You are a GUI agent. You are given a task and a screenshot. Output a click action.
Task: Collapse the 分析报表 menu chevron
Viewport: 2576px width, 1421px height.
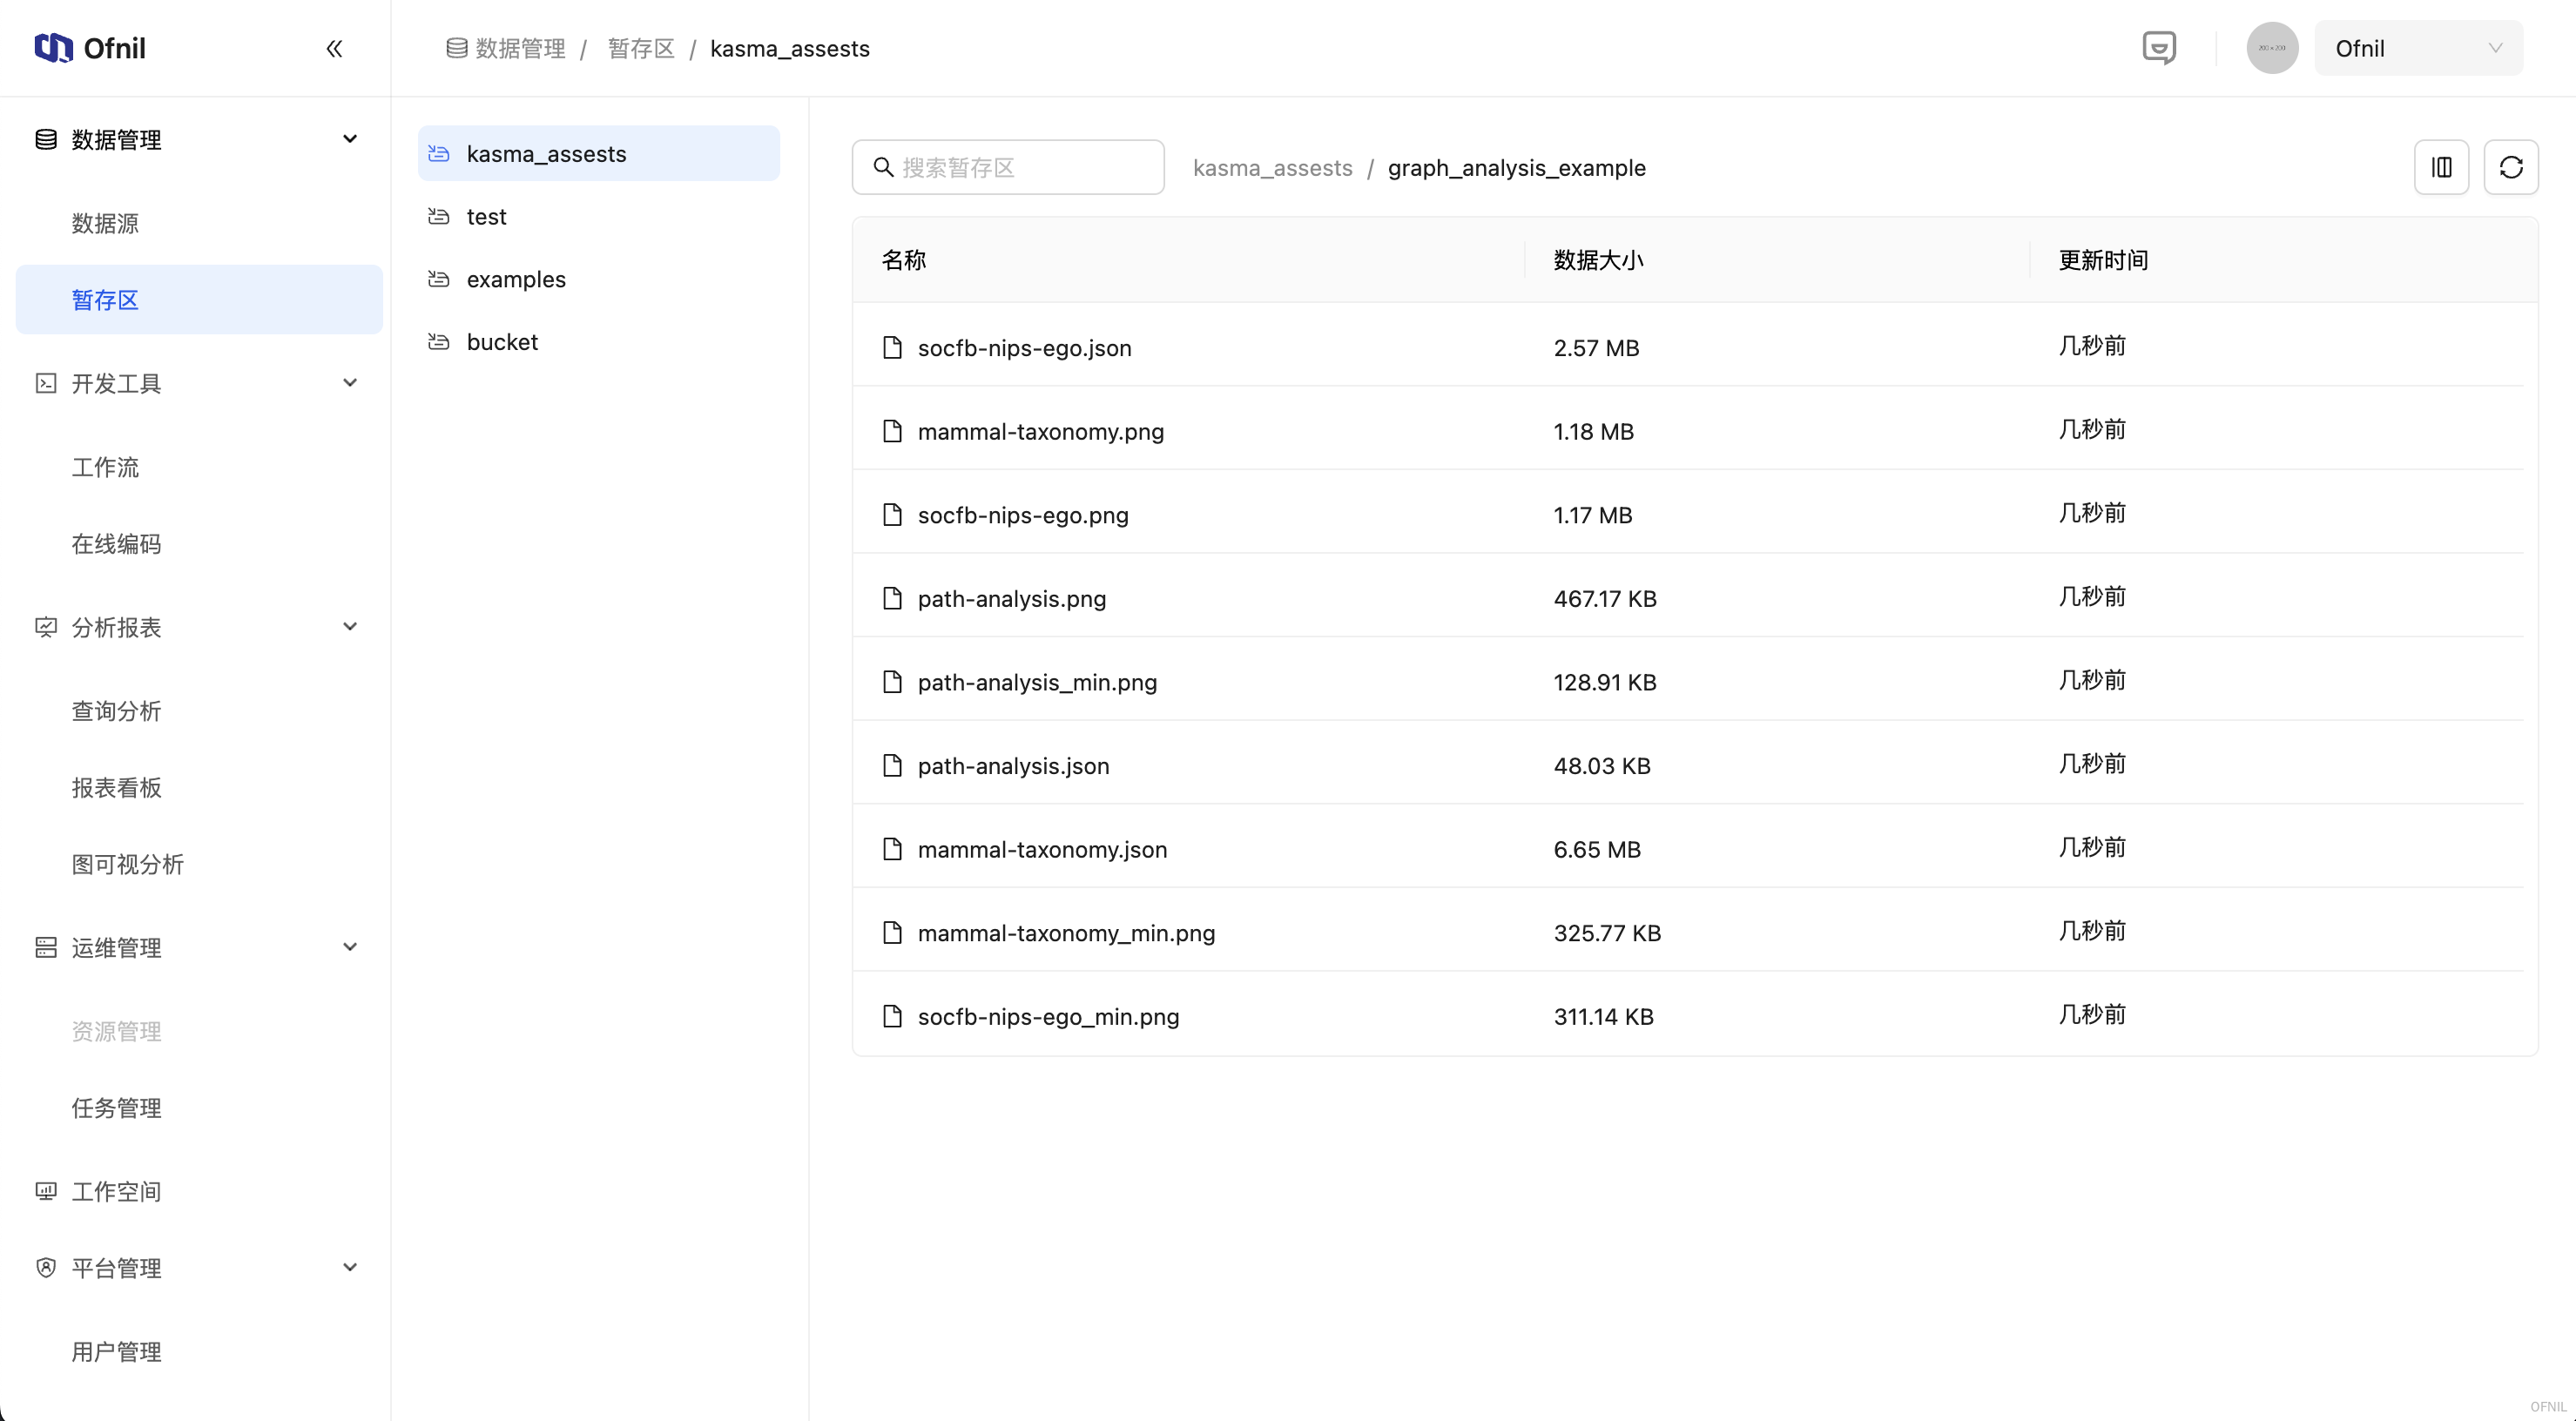pos(350,627)
